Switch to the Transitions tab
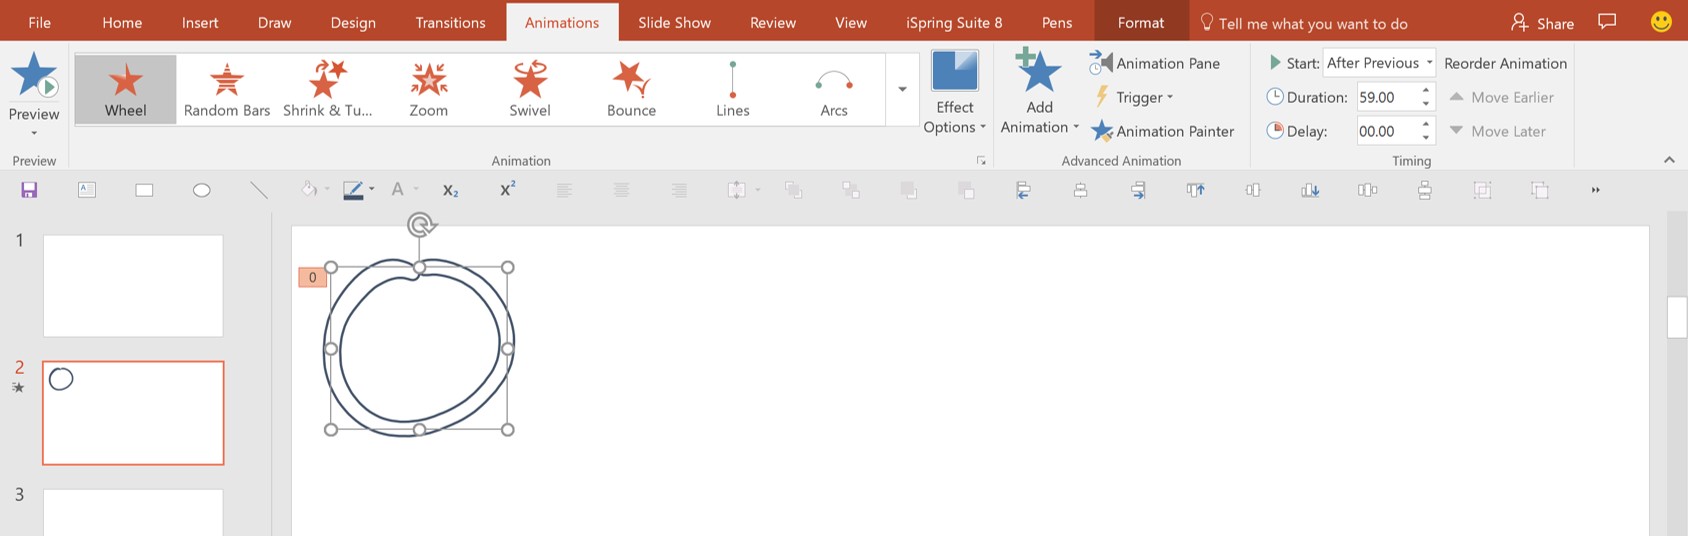Screen dimensions: 1688x536 click(450, 22)
